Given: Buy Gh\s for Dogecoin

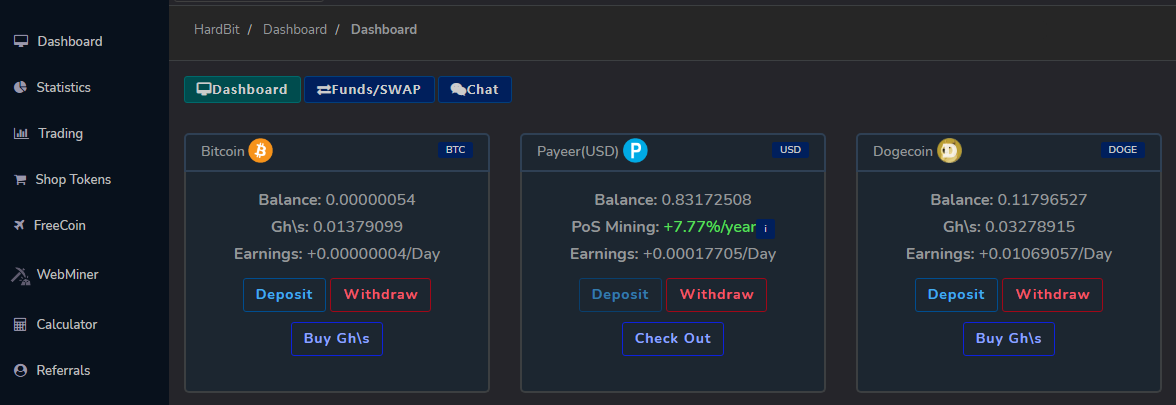Looking at the screenshot, I should [x=1009, y=339].
